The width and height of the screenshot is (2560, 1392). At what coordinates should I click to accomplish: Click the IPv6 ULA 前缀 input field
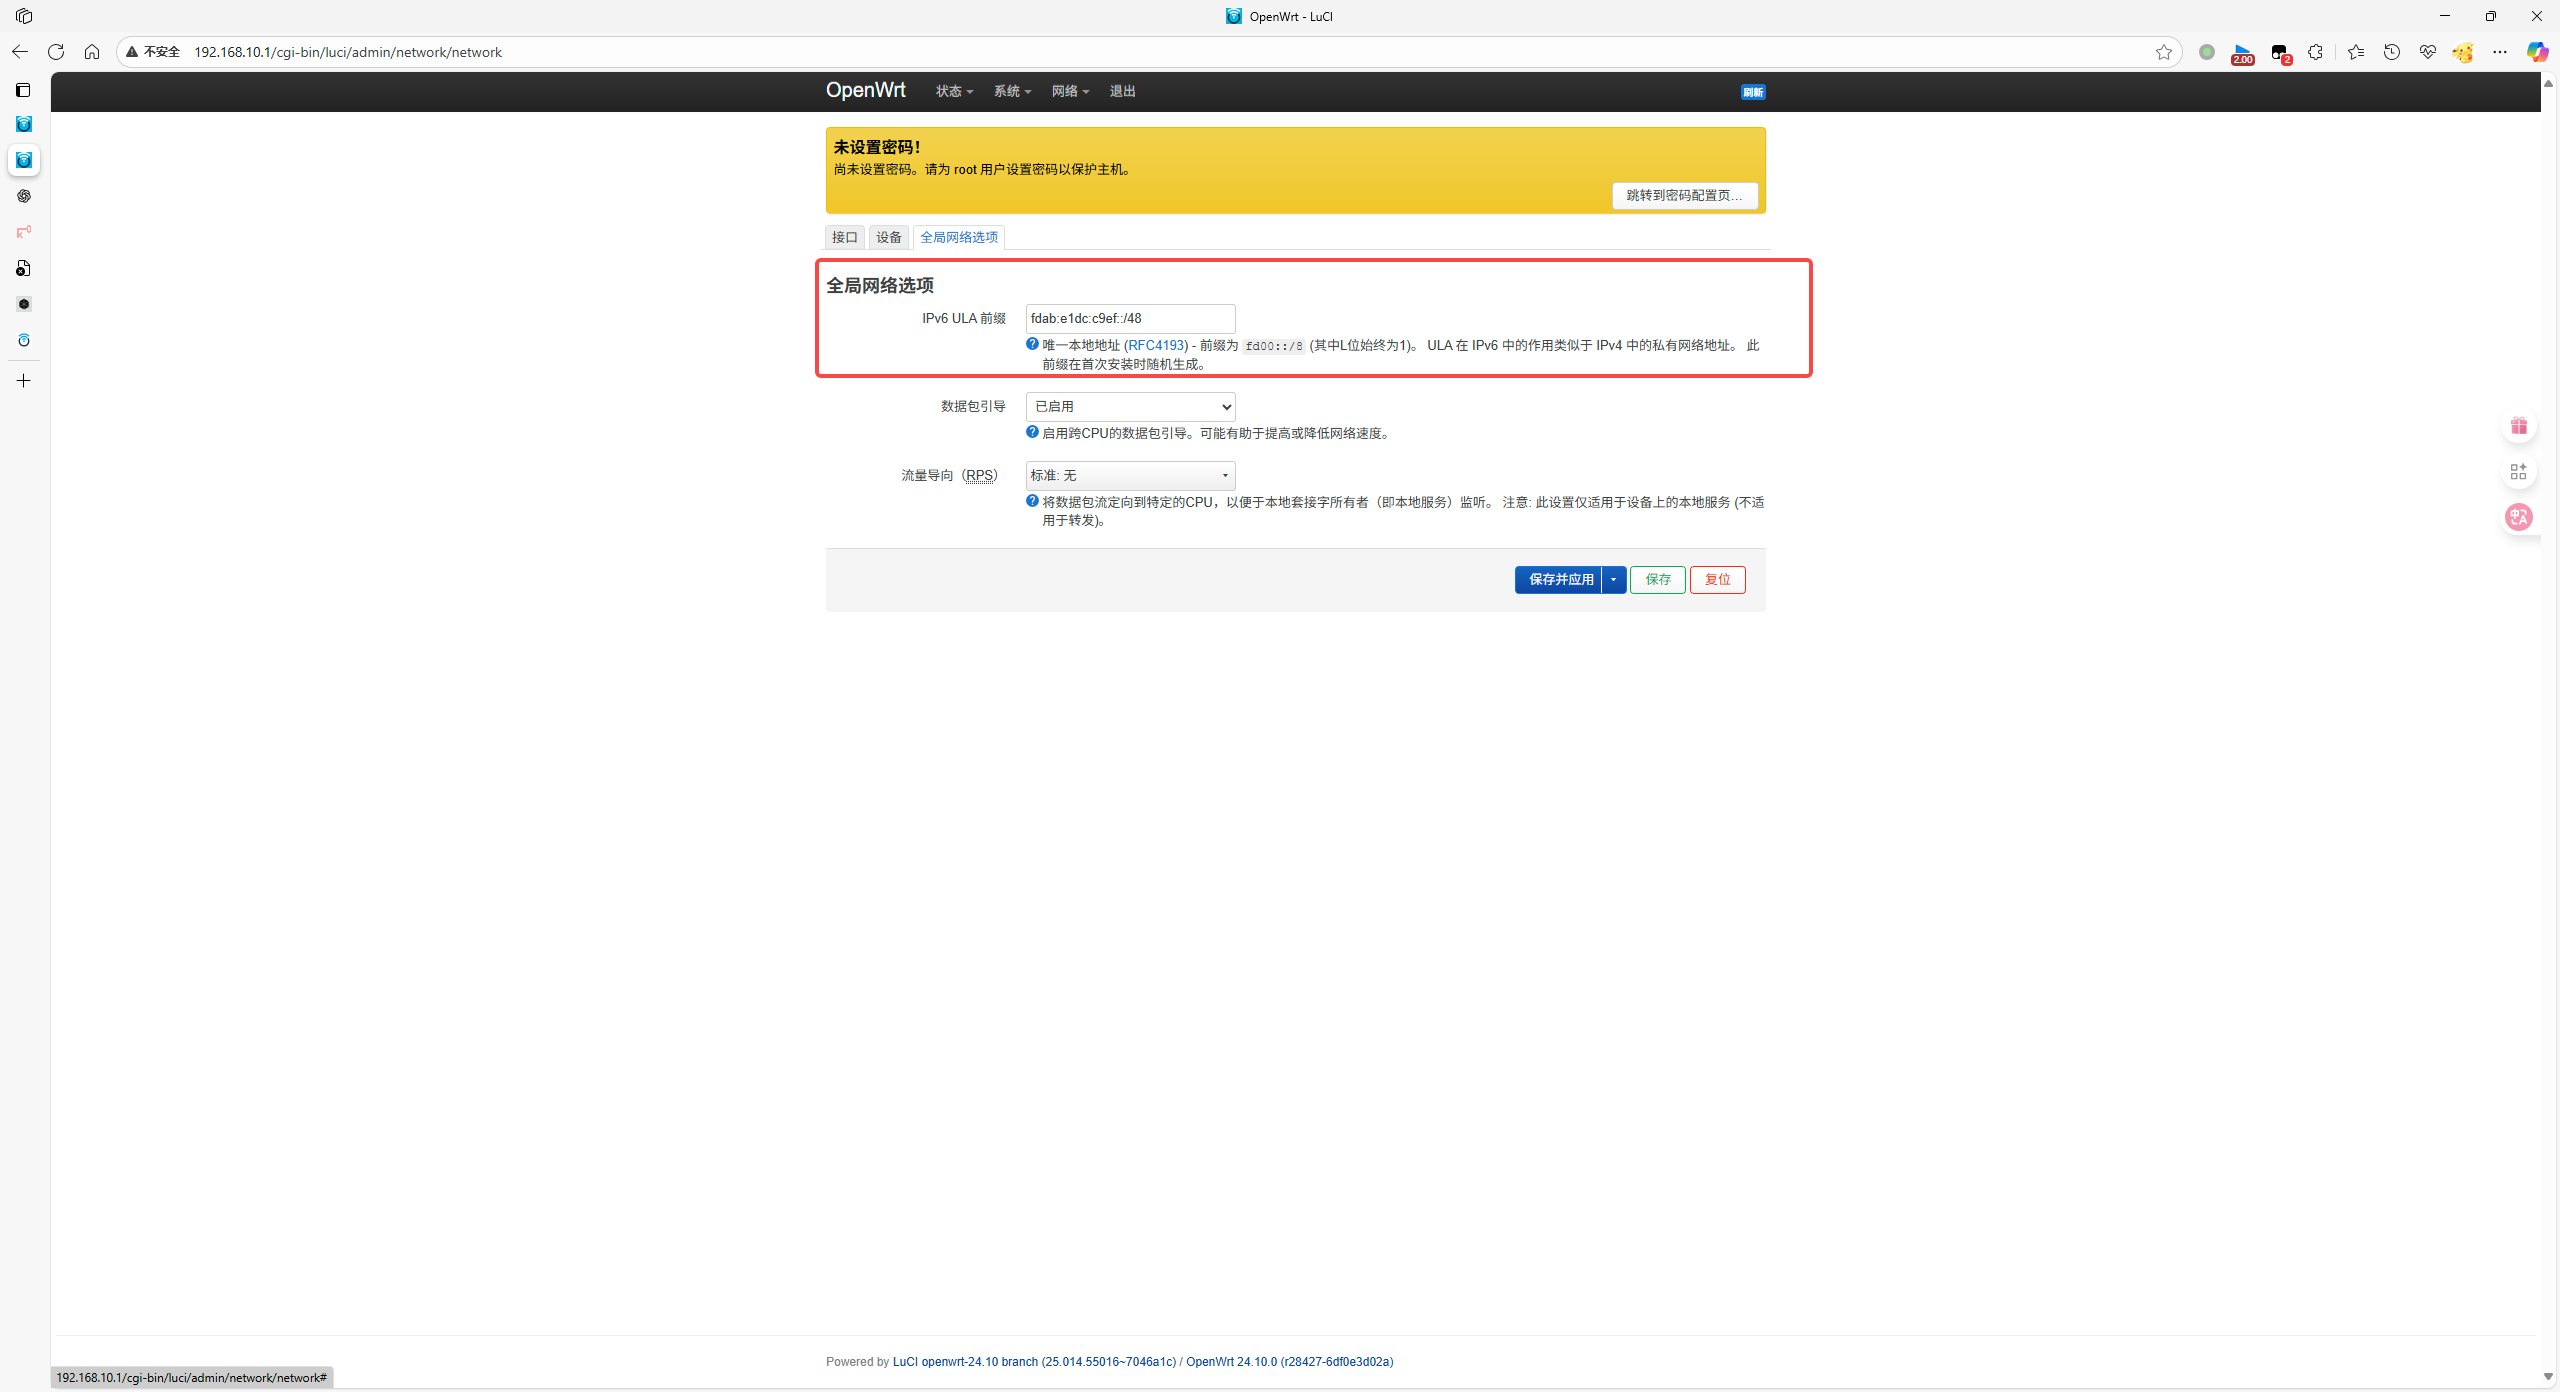1130,318
